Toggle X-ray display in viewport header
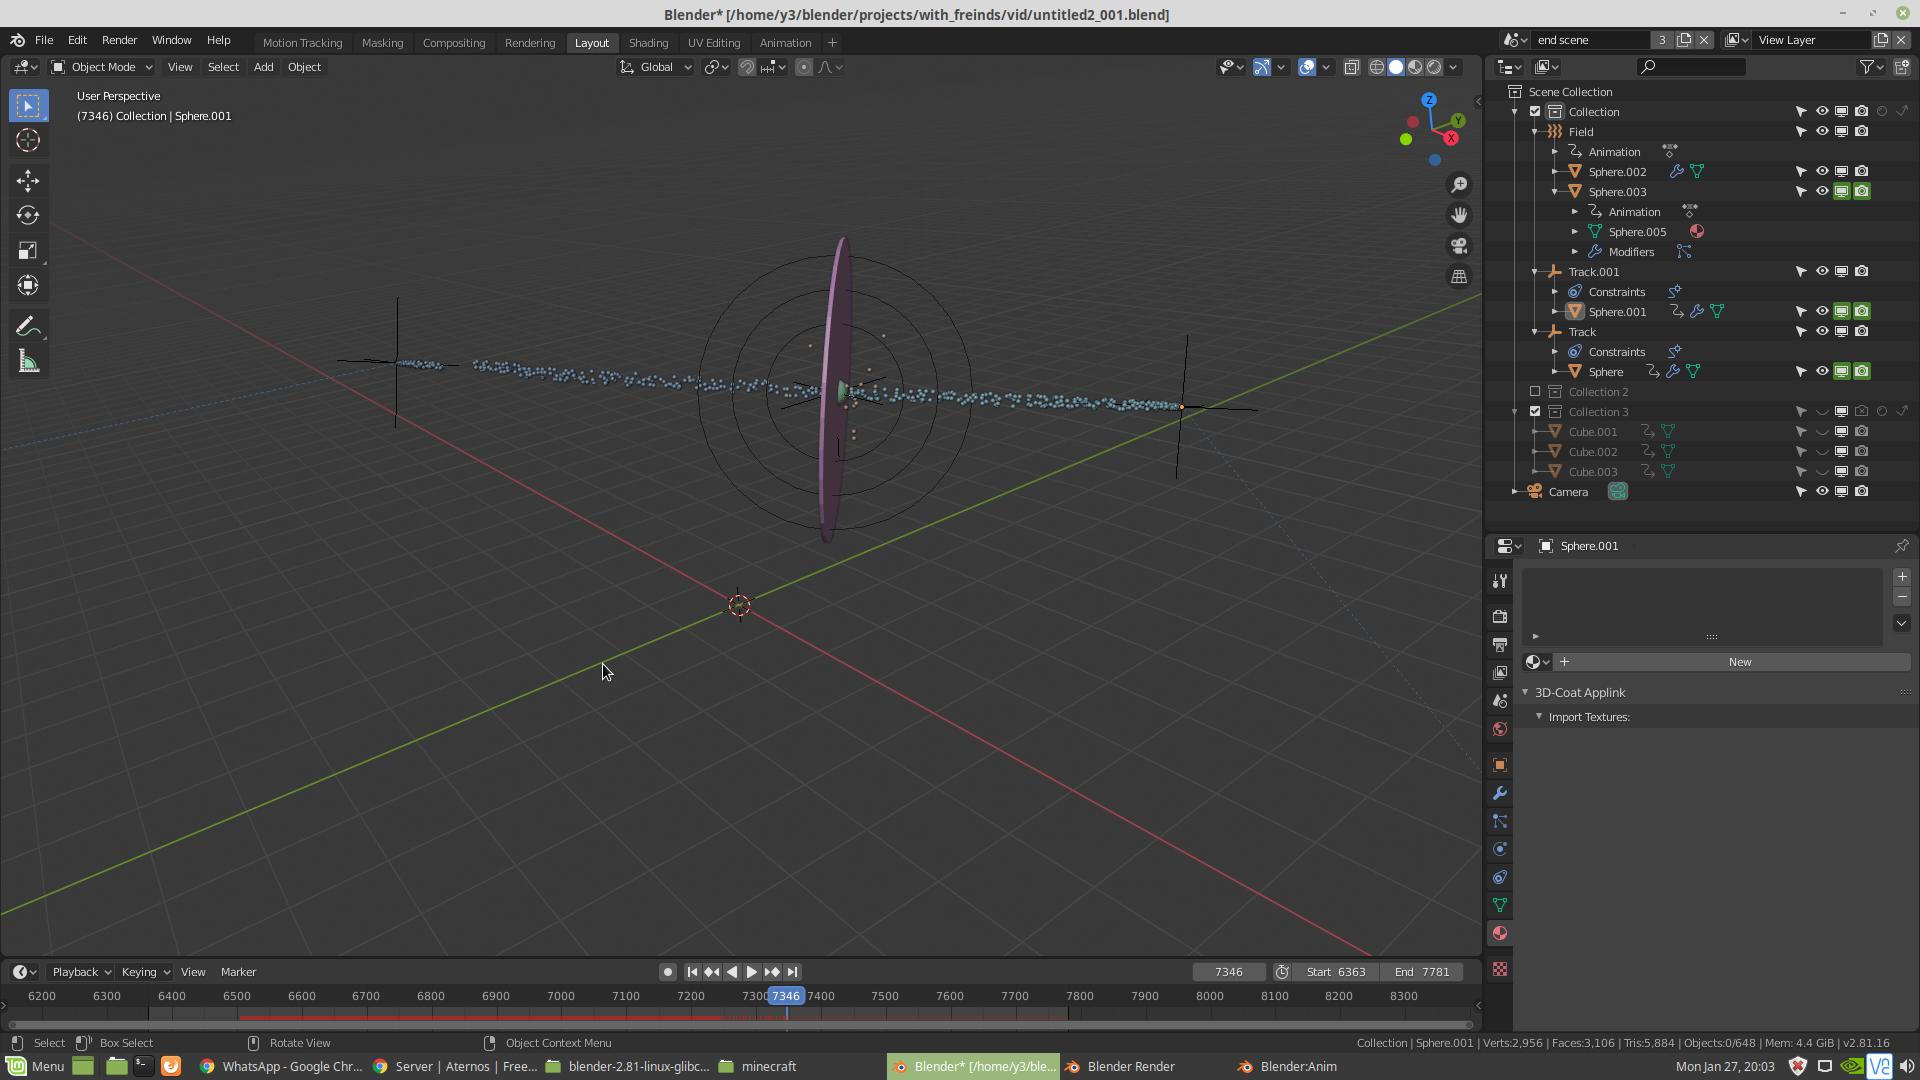The image size is (1920, 1080). tap(1351, 67)
